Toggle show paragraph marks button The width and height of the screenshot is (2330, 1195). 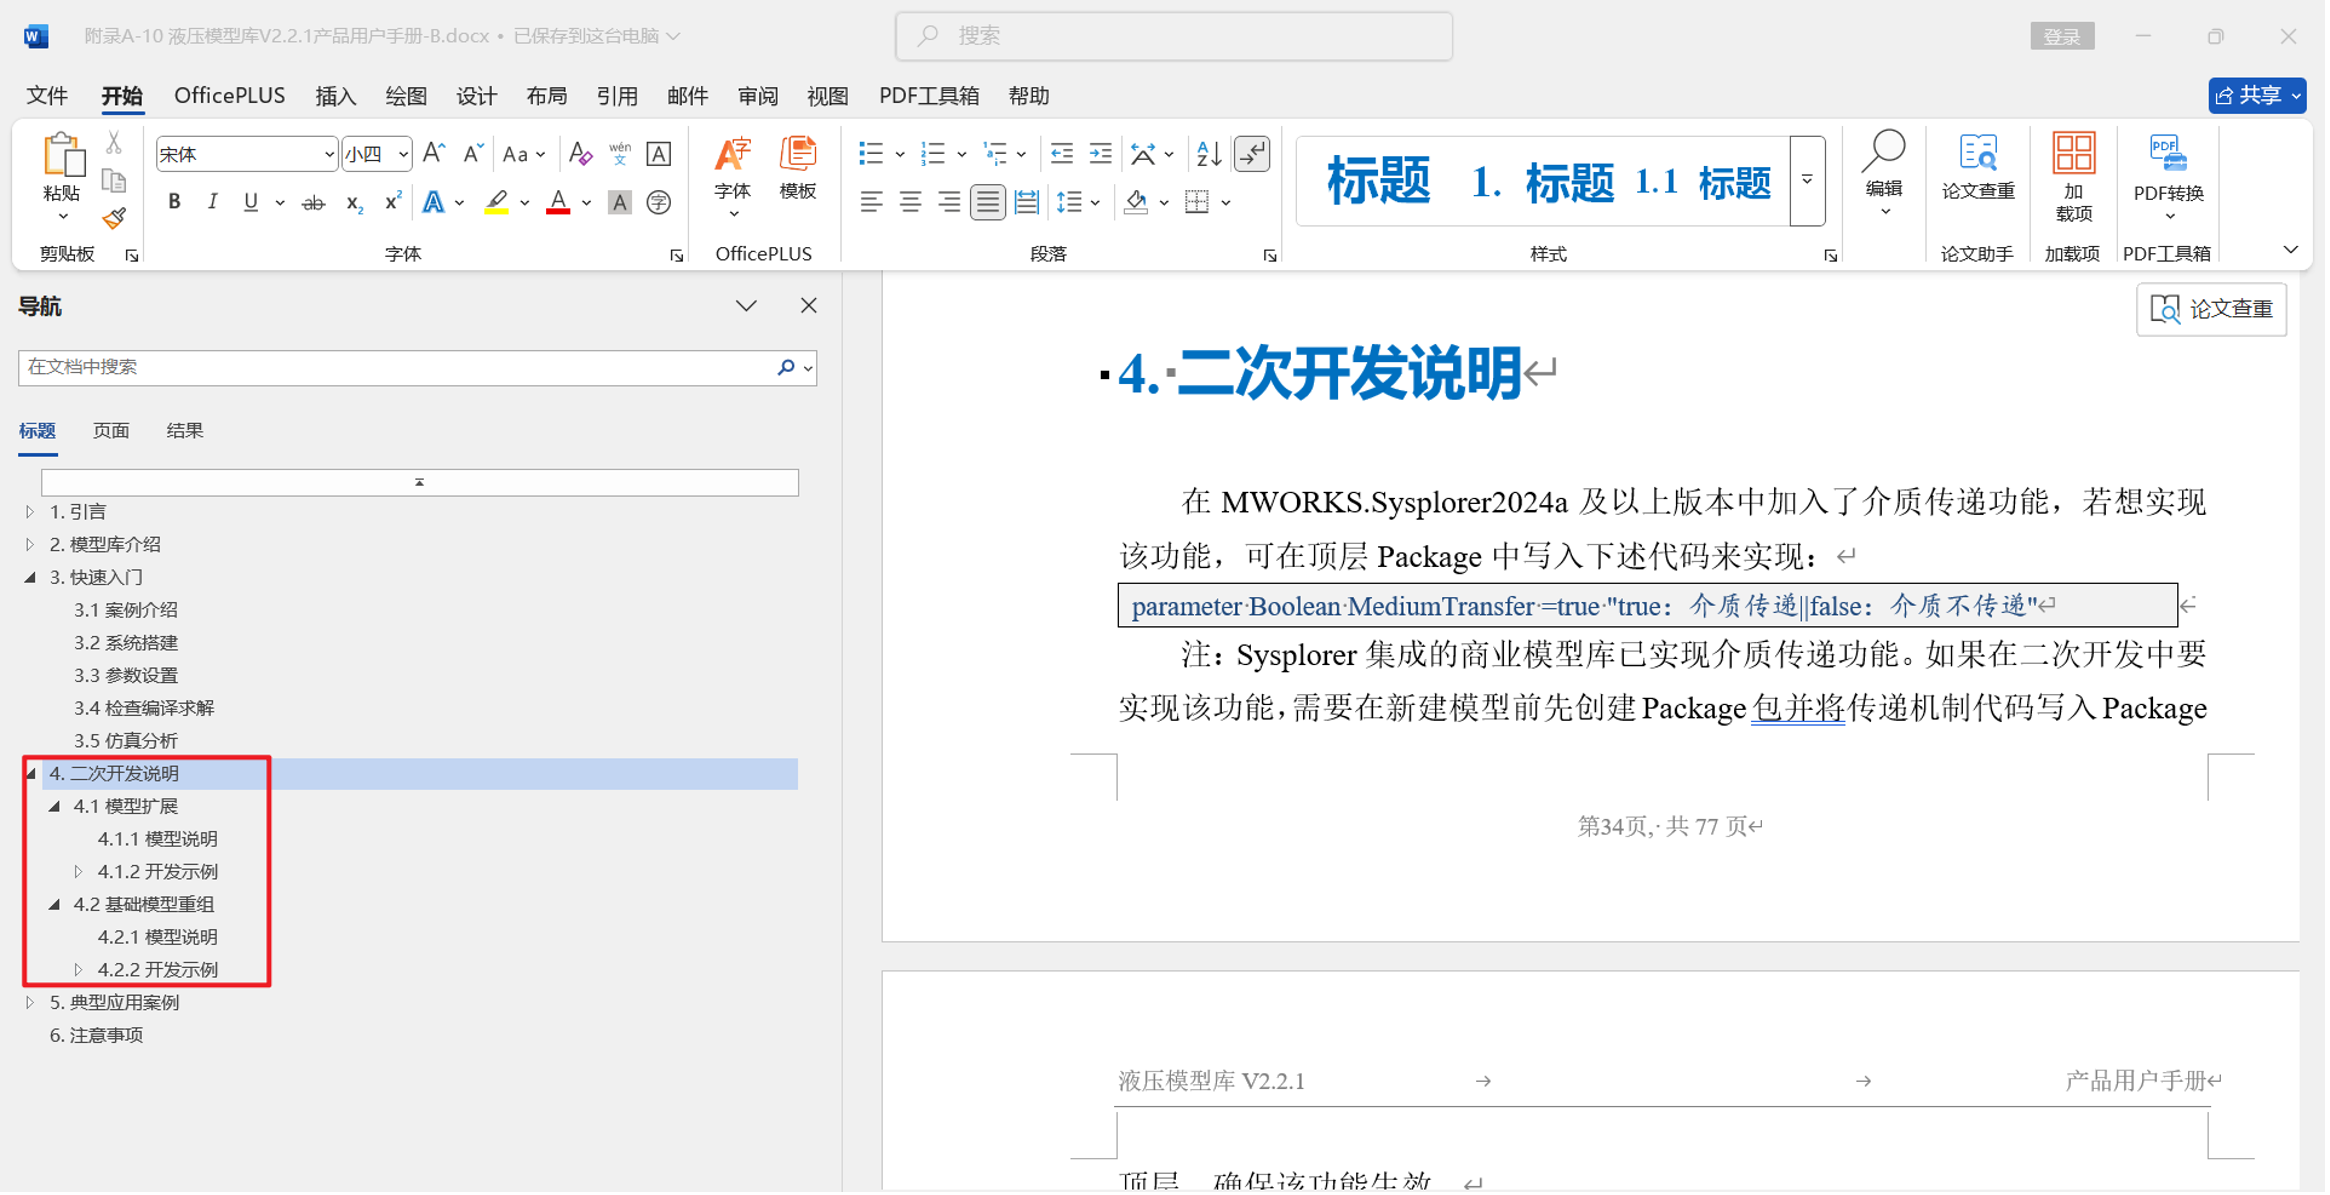coord(1254,154)
